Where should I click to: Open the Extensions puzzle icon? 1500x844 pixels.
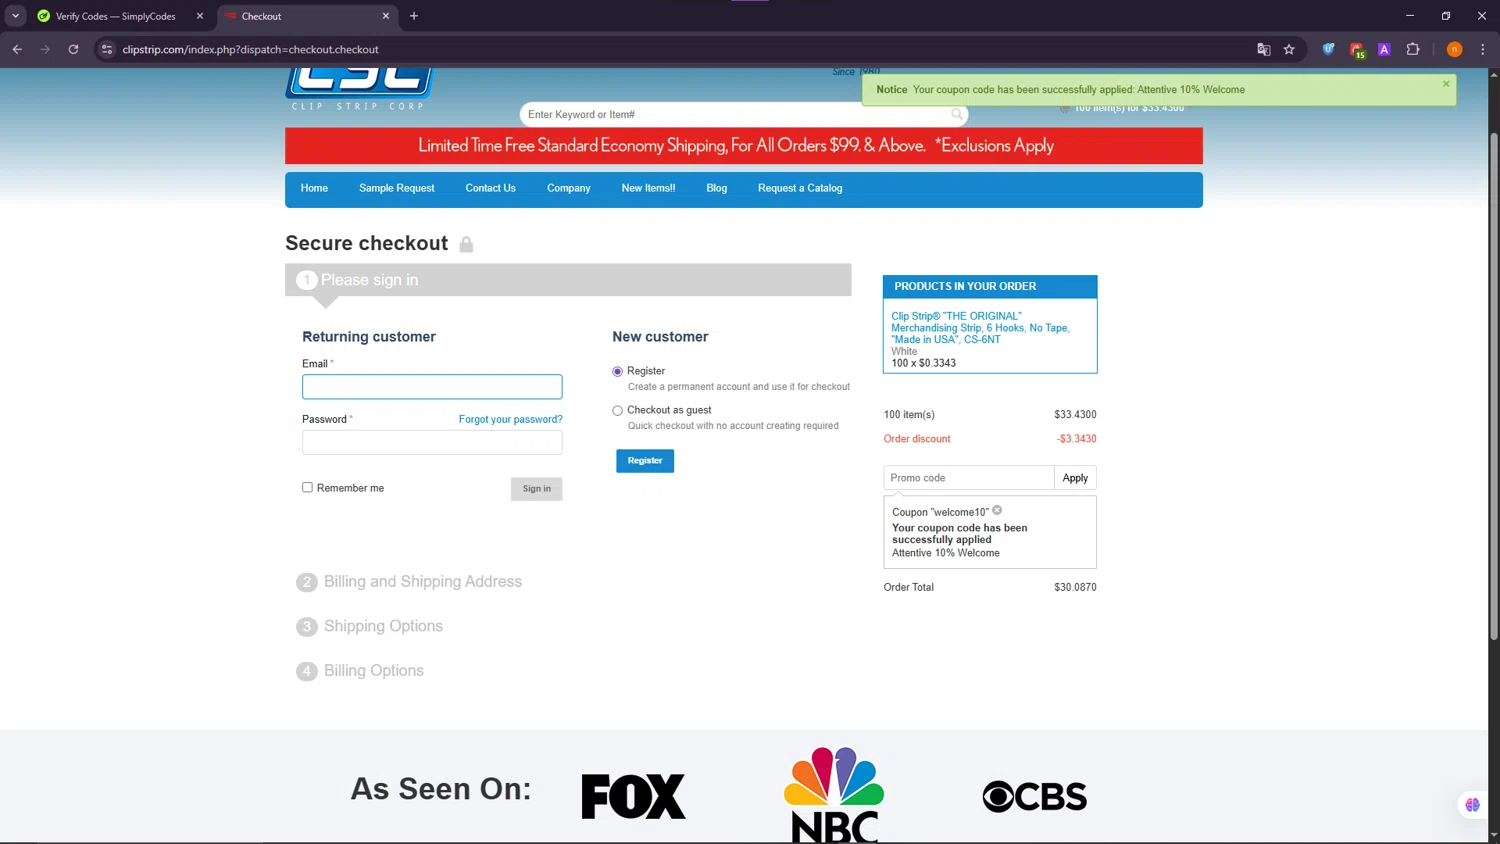[1413, 49]
